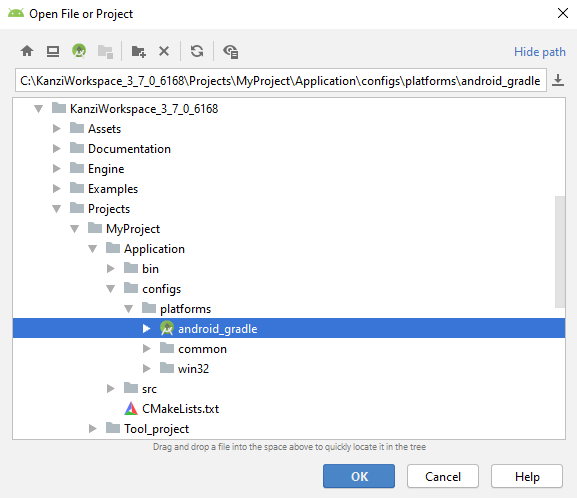This screenshot has width=577, height=498.
Task: Click the win32 folder icon
Action: tap(167, 367)
